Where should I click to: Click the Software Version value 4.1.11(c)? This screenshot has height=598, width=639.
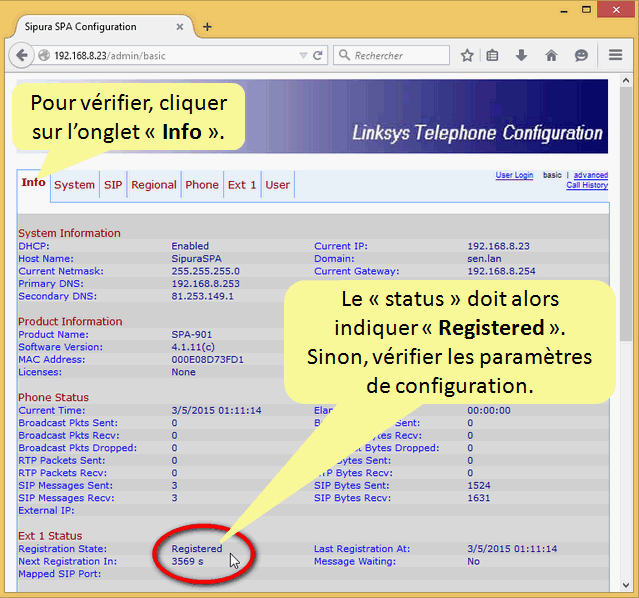[193, 347]
